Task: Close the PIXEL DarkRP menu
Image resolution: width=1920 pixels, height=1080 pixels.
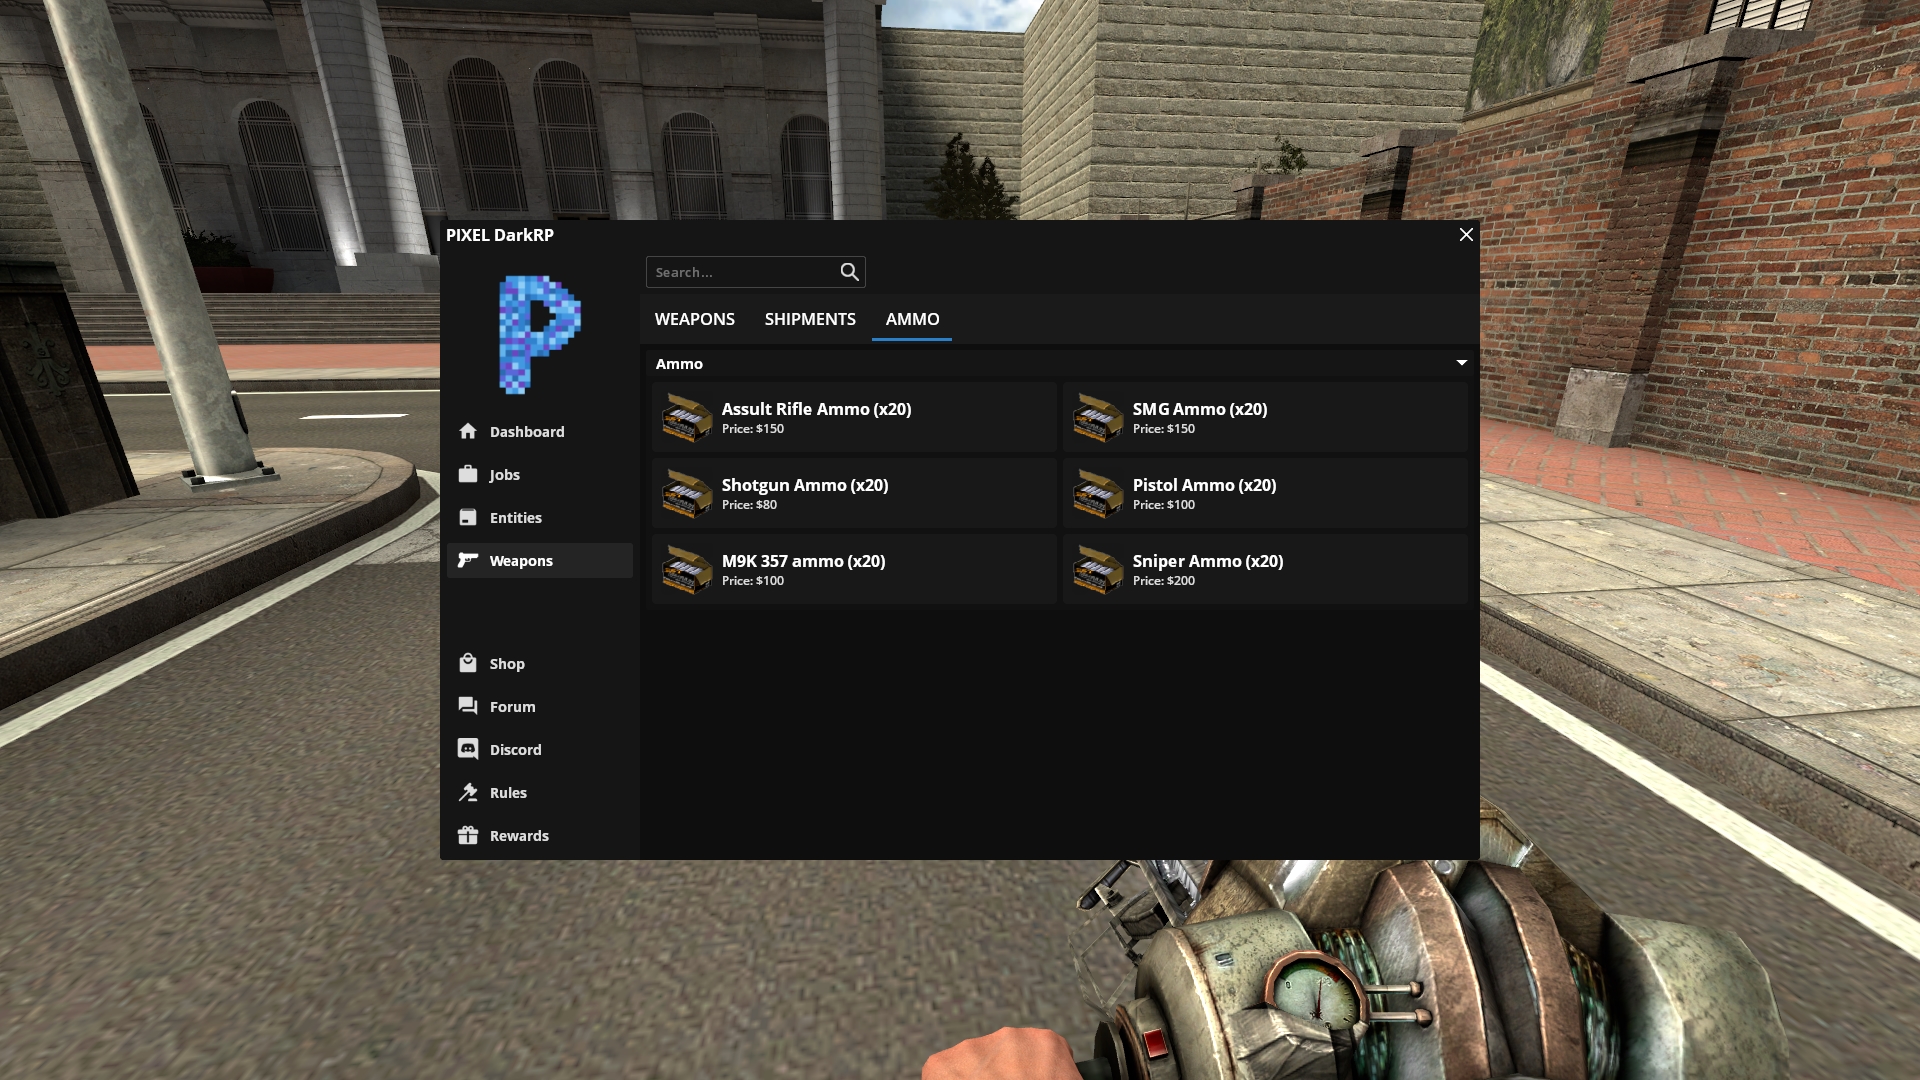Action: 1466,235
